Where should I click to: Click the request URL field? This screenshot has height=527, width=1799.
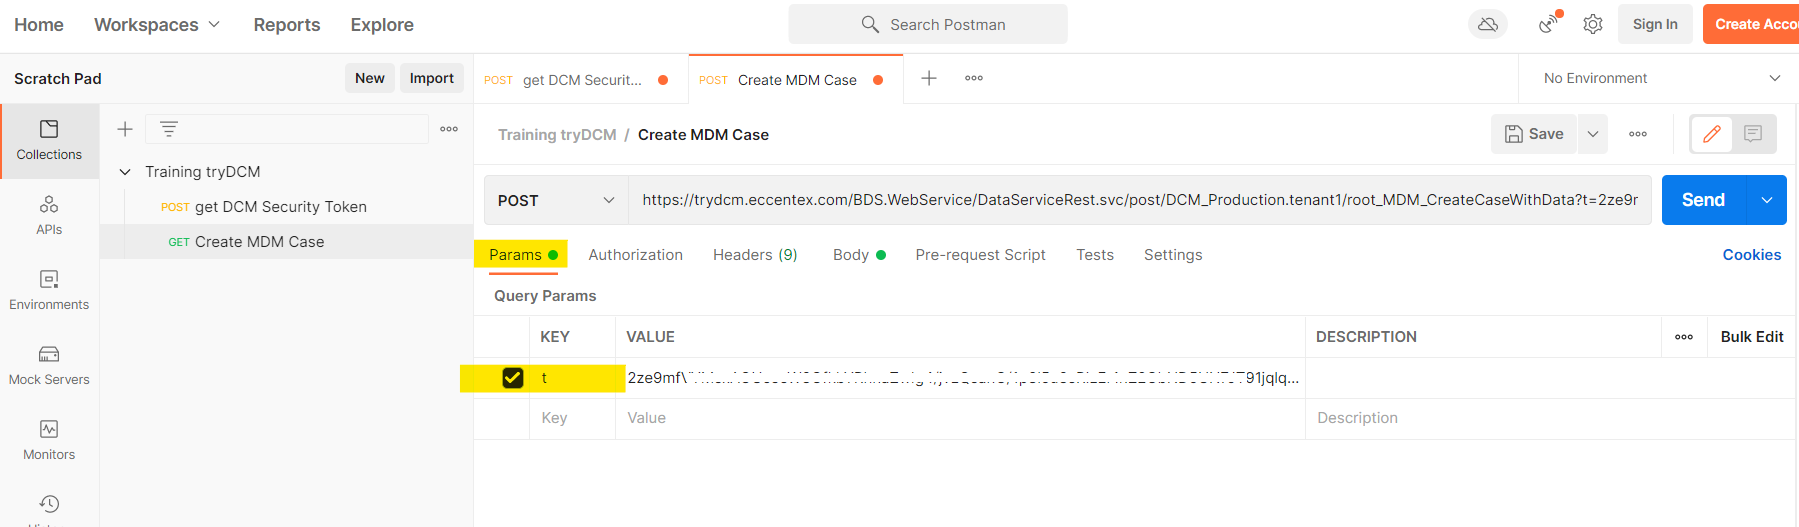[1140, 200]
